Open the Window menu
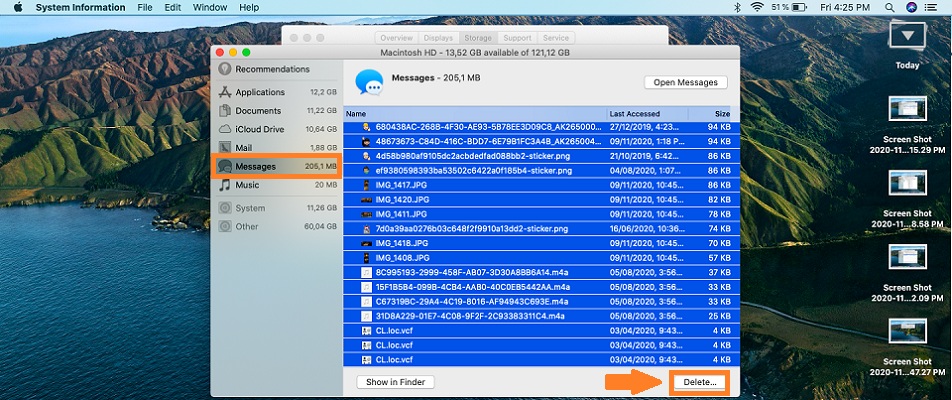The height and width of the screenshot is (400, 952). point(210,7)
